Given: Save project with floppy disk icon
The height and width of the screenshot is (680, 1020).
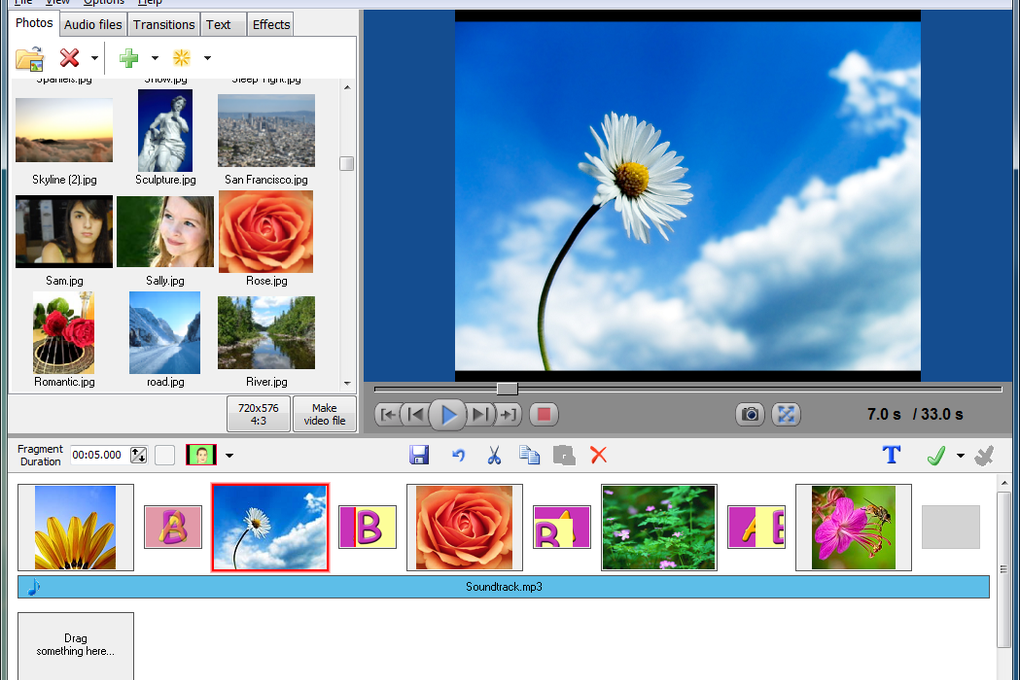Looking at the screenshot, I should 420,455.
